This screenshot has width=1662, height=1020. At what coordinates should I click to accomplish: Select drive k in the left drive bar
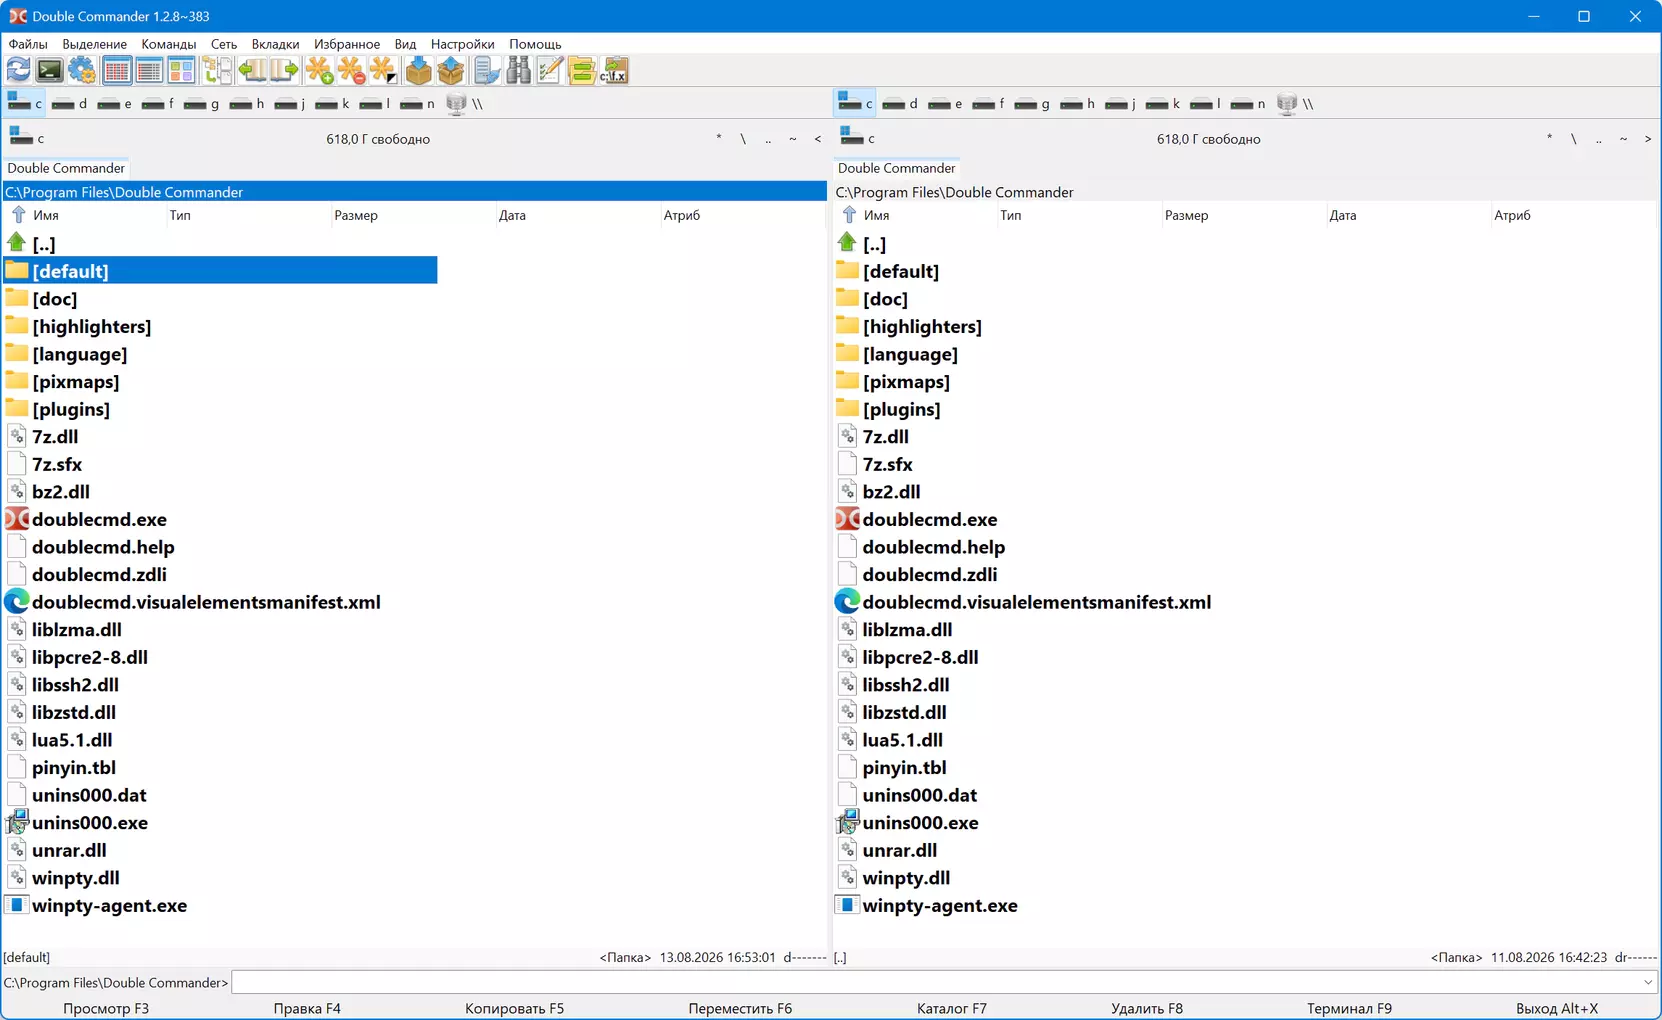[x=334, y=103]
